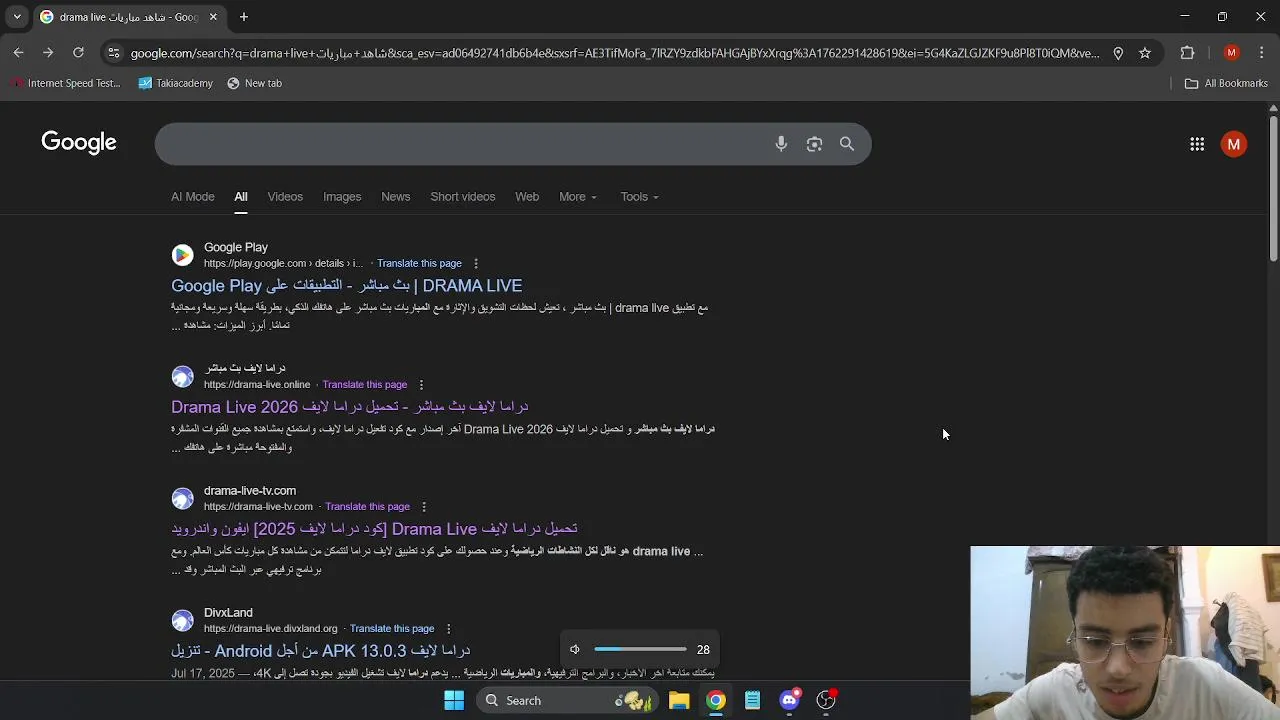Click the browser address bar URL
Image resolution: width=1280 pixels, height=720 pixels.
point(615,53)
